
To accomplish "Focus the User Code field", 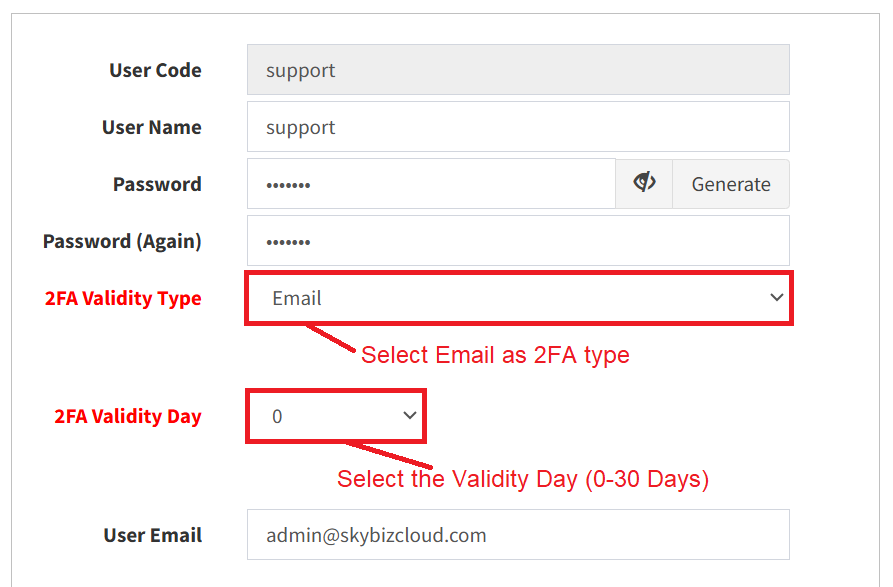I will pyautogui.click(x=518, y=69).
